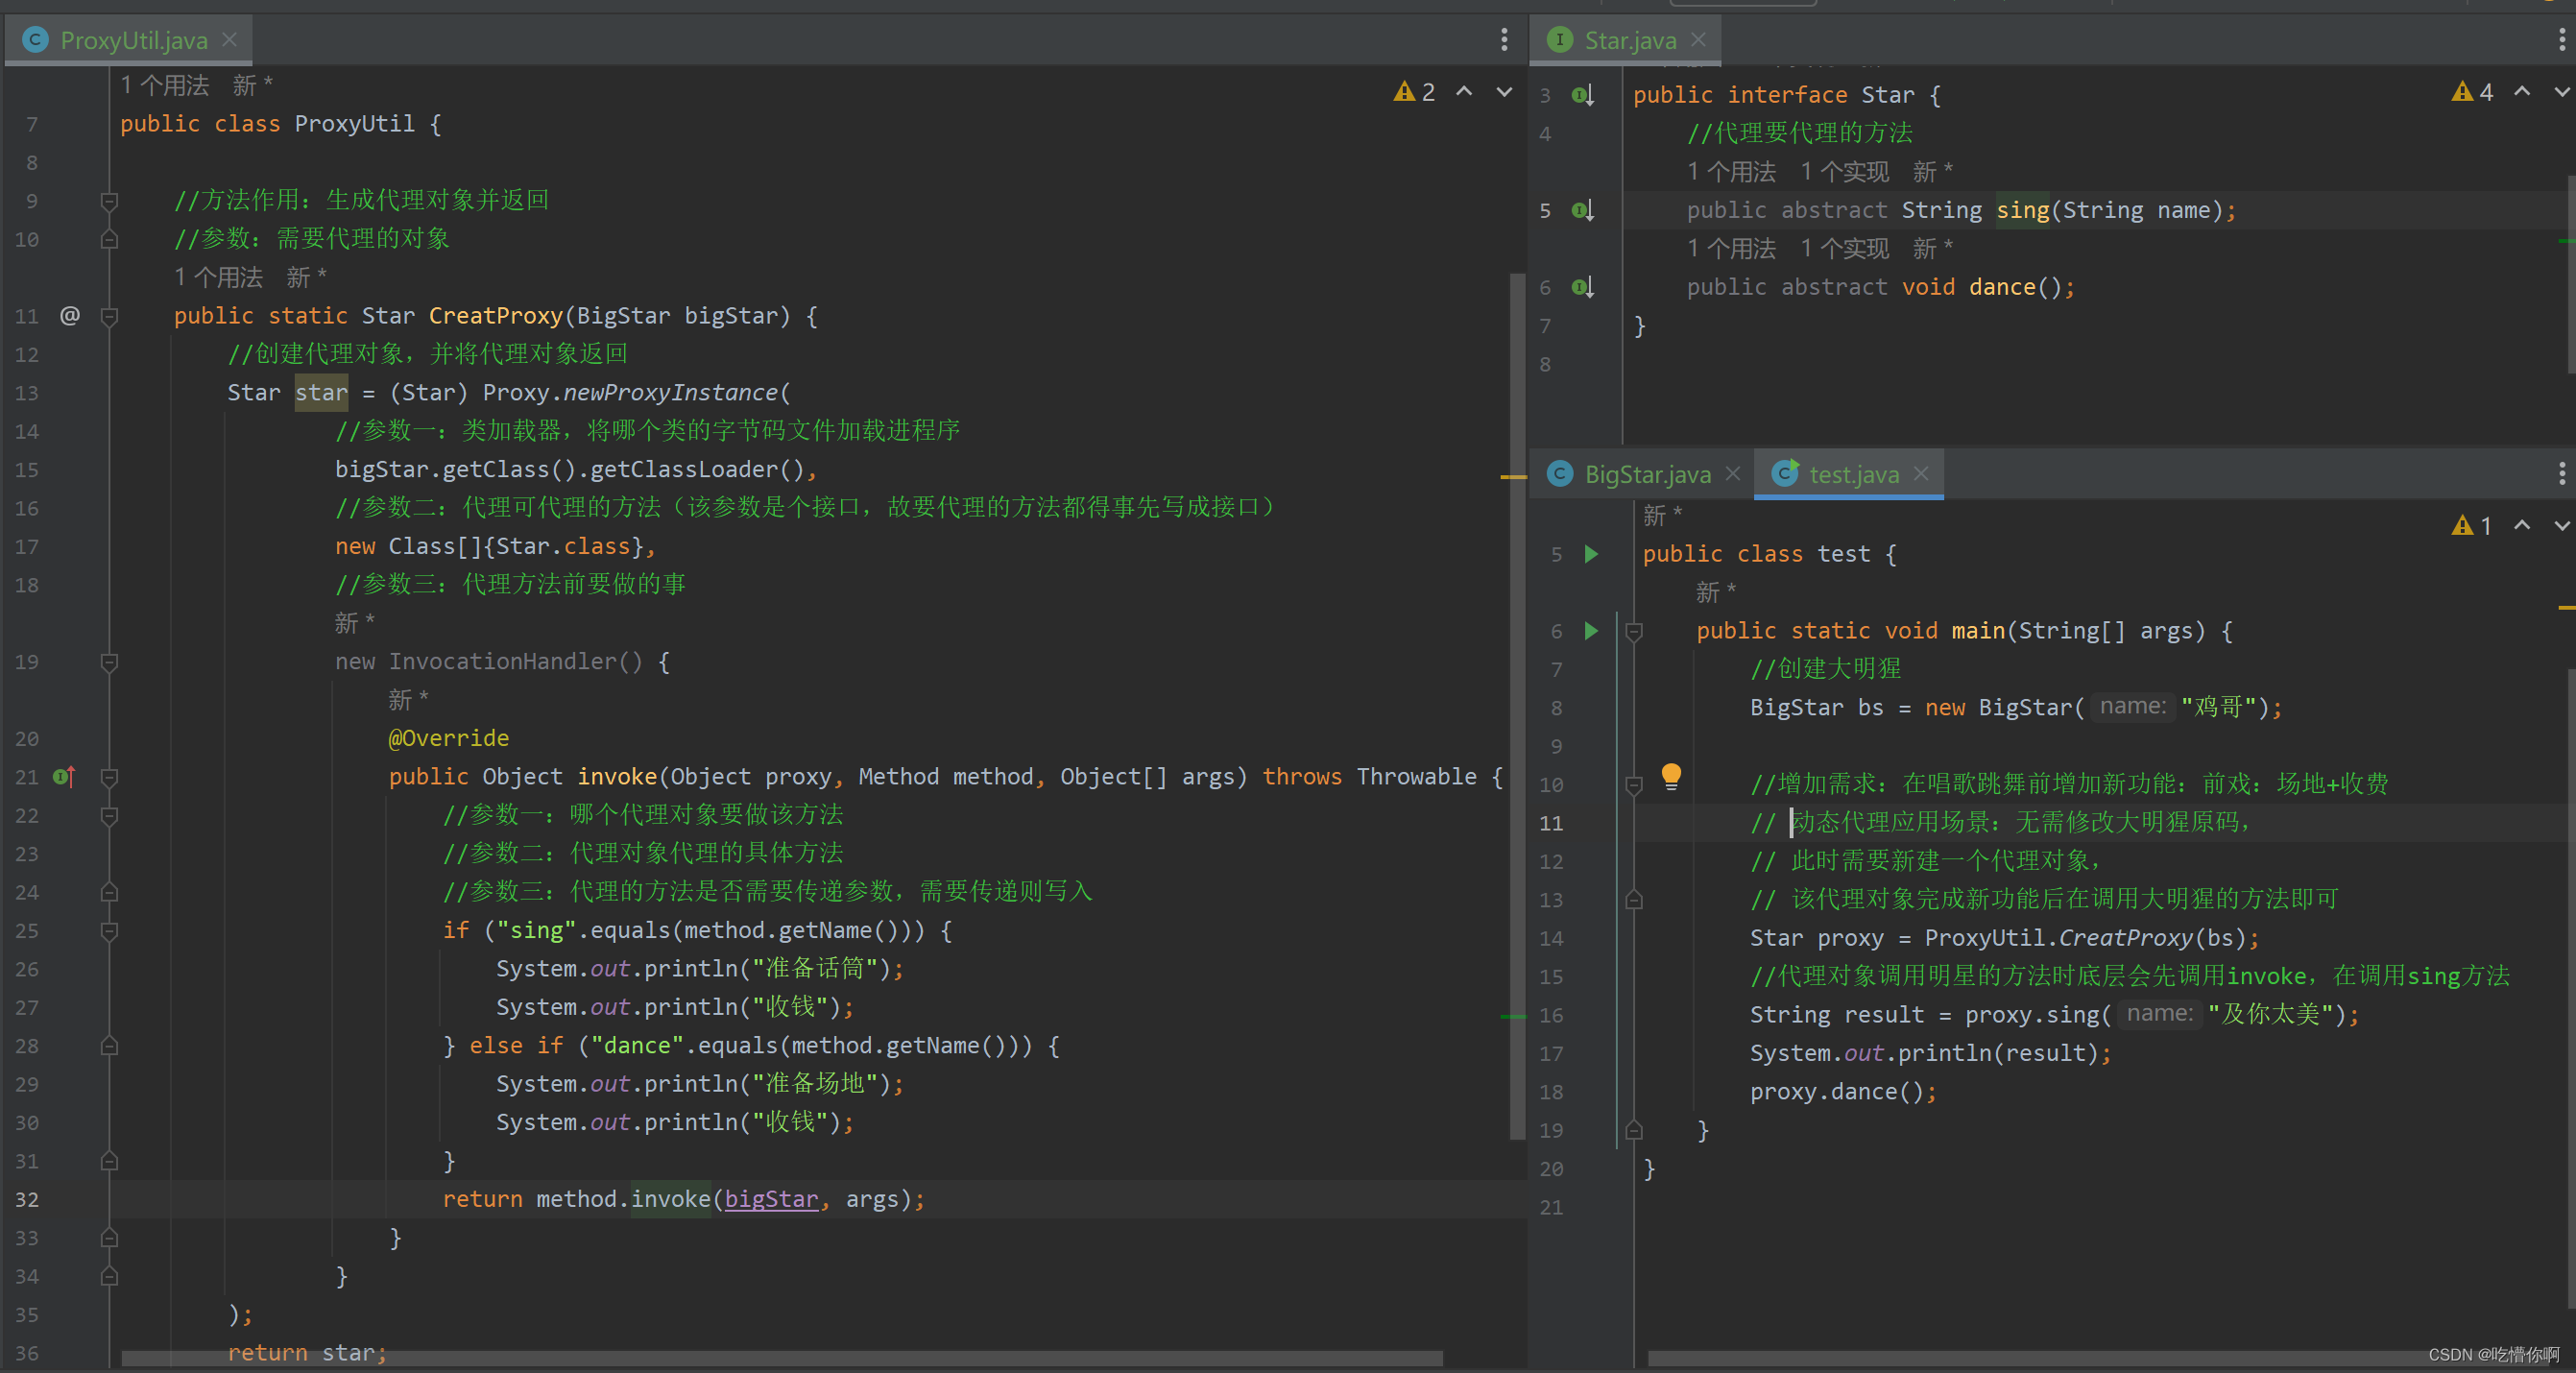Click the sing method name in Star.java

click(x=2023, y=210)
